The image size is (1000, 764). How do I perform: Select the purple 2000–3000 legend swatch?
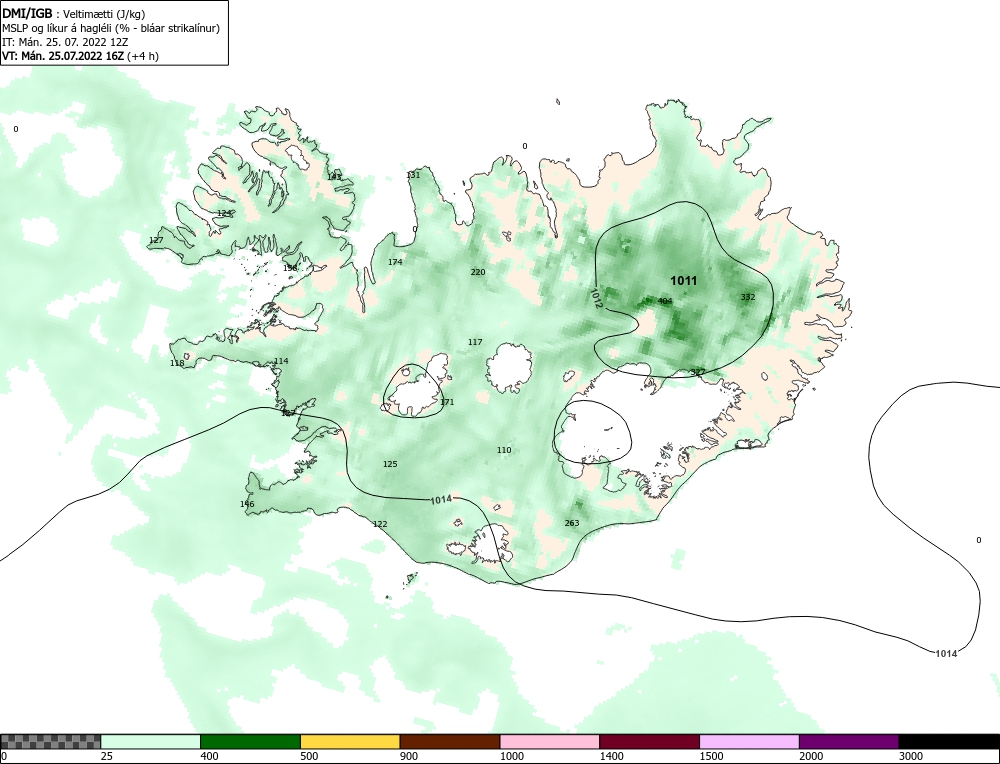(849, 741)
